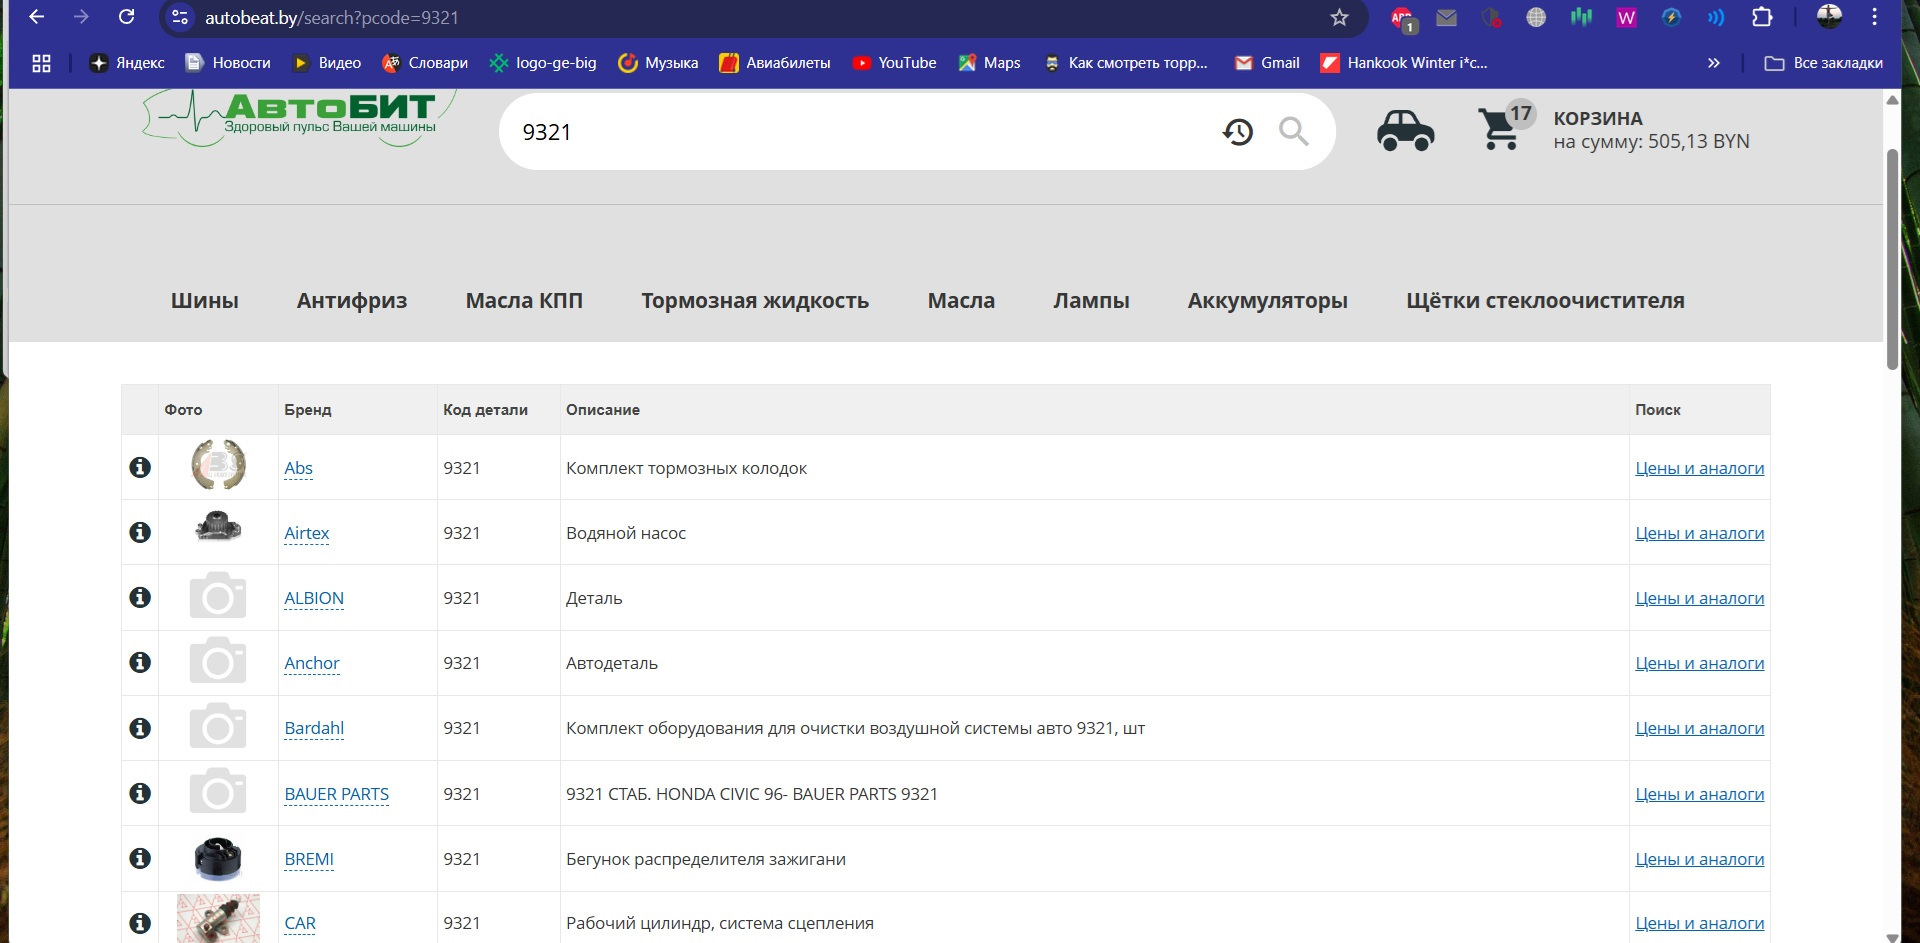Open search history clock icon

[x=1237, y=131]
